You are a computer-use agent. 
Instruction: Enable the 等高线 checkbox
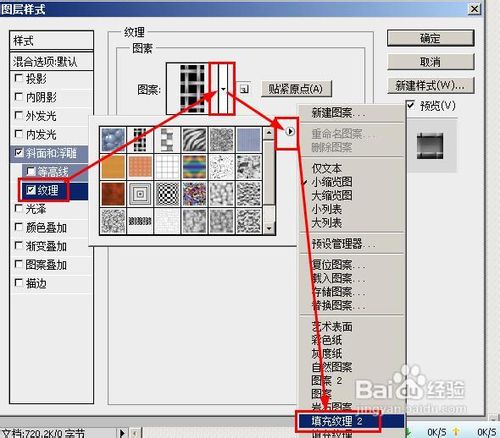(31, 172)
